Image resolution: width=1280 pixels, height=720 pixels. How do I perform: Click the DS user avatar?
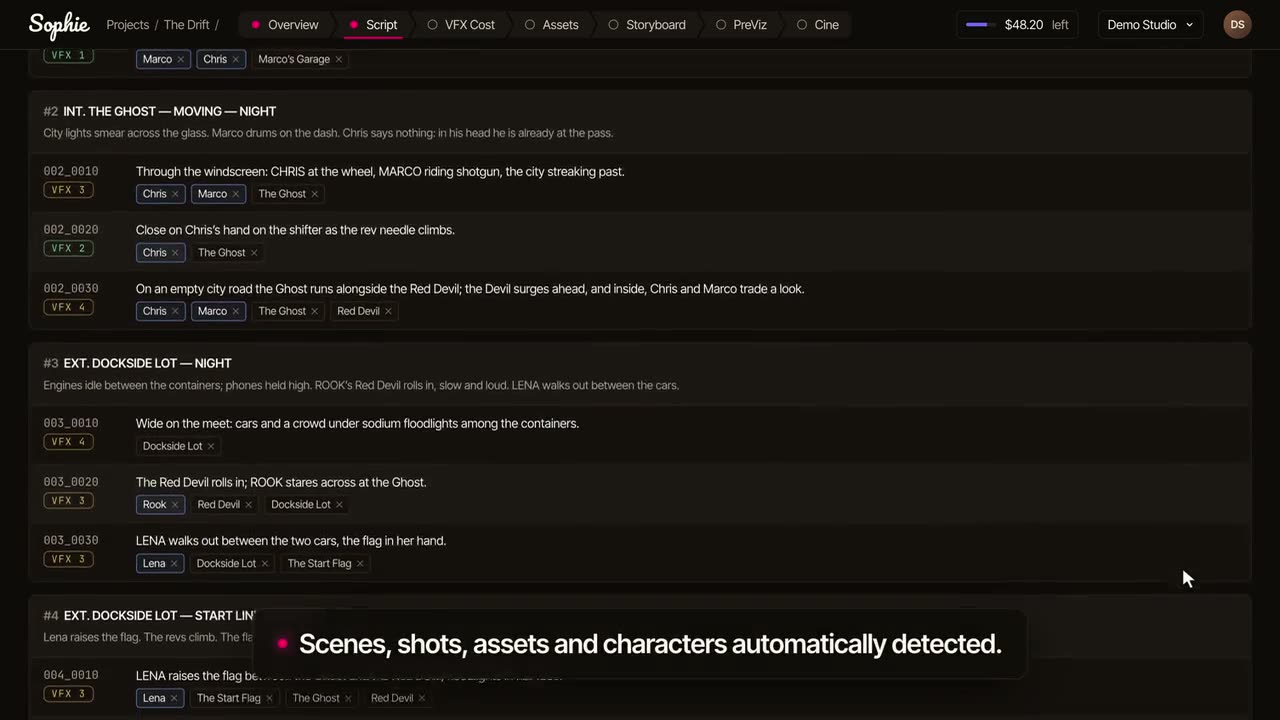(x=1237, y=25)
